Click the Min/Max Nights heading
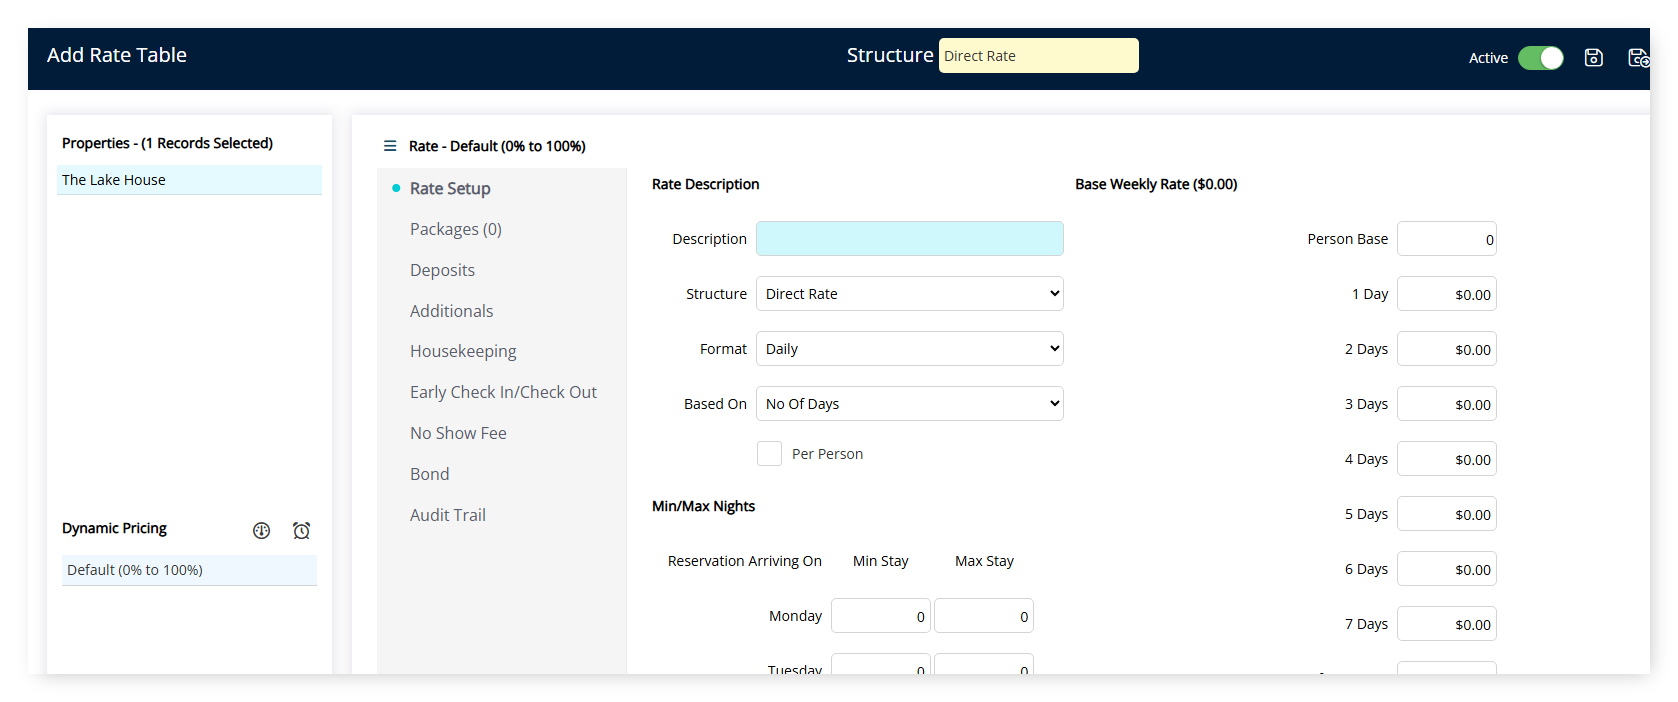1678x702 pixels. coord(703,506)
